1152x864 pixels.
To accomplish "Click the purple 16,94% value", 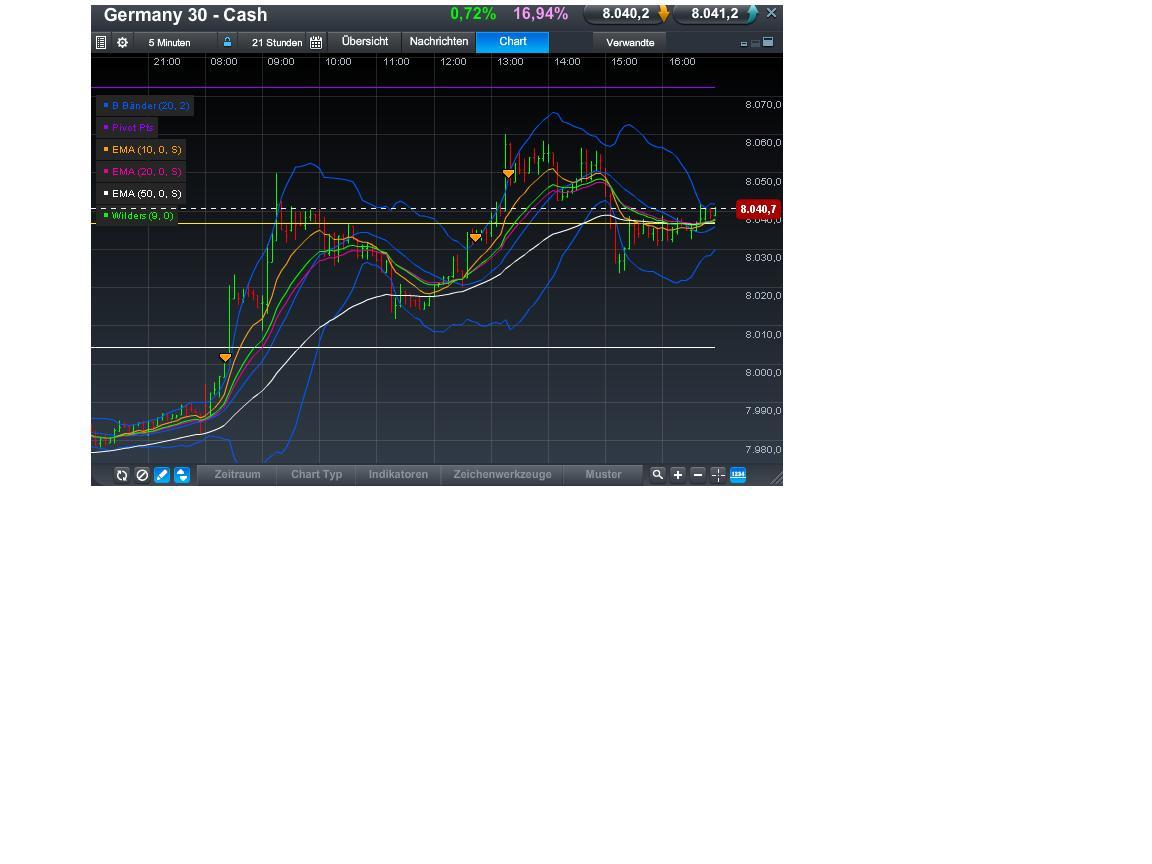I will click(540, 14).
